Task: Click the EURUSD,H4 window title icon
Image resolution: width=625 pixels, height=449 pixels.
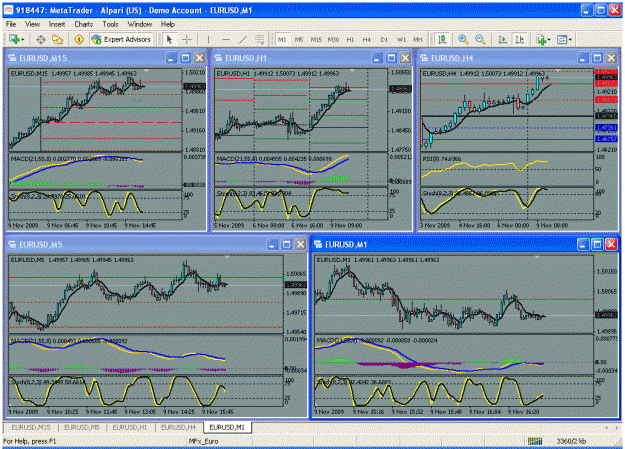Action: pyautogui.click(x=424, y=58)
